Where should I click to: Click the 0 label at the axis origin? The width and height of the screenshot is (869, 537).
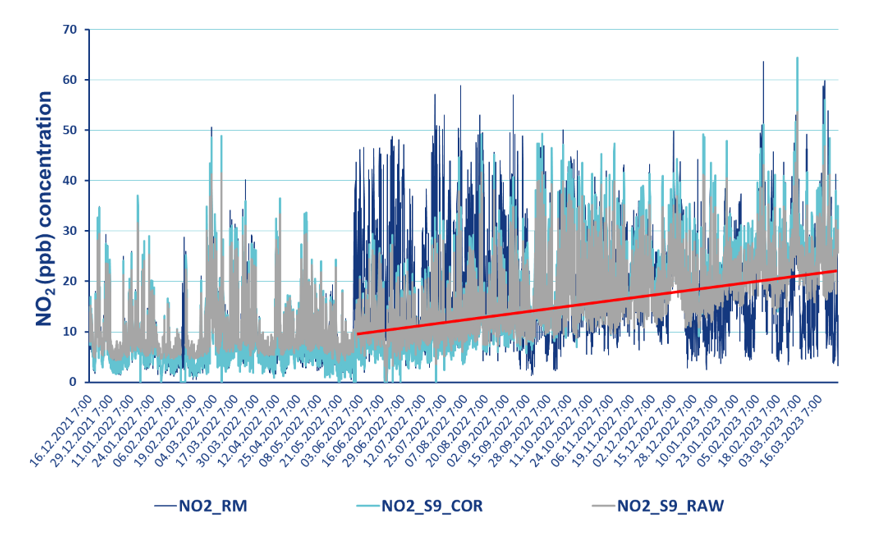tap(72, 382)
